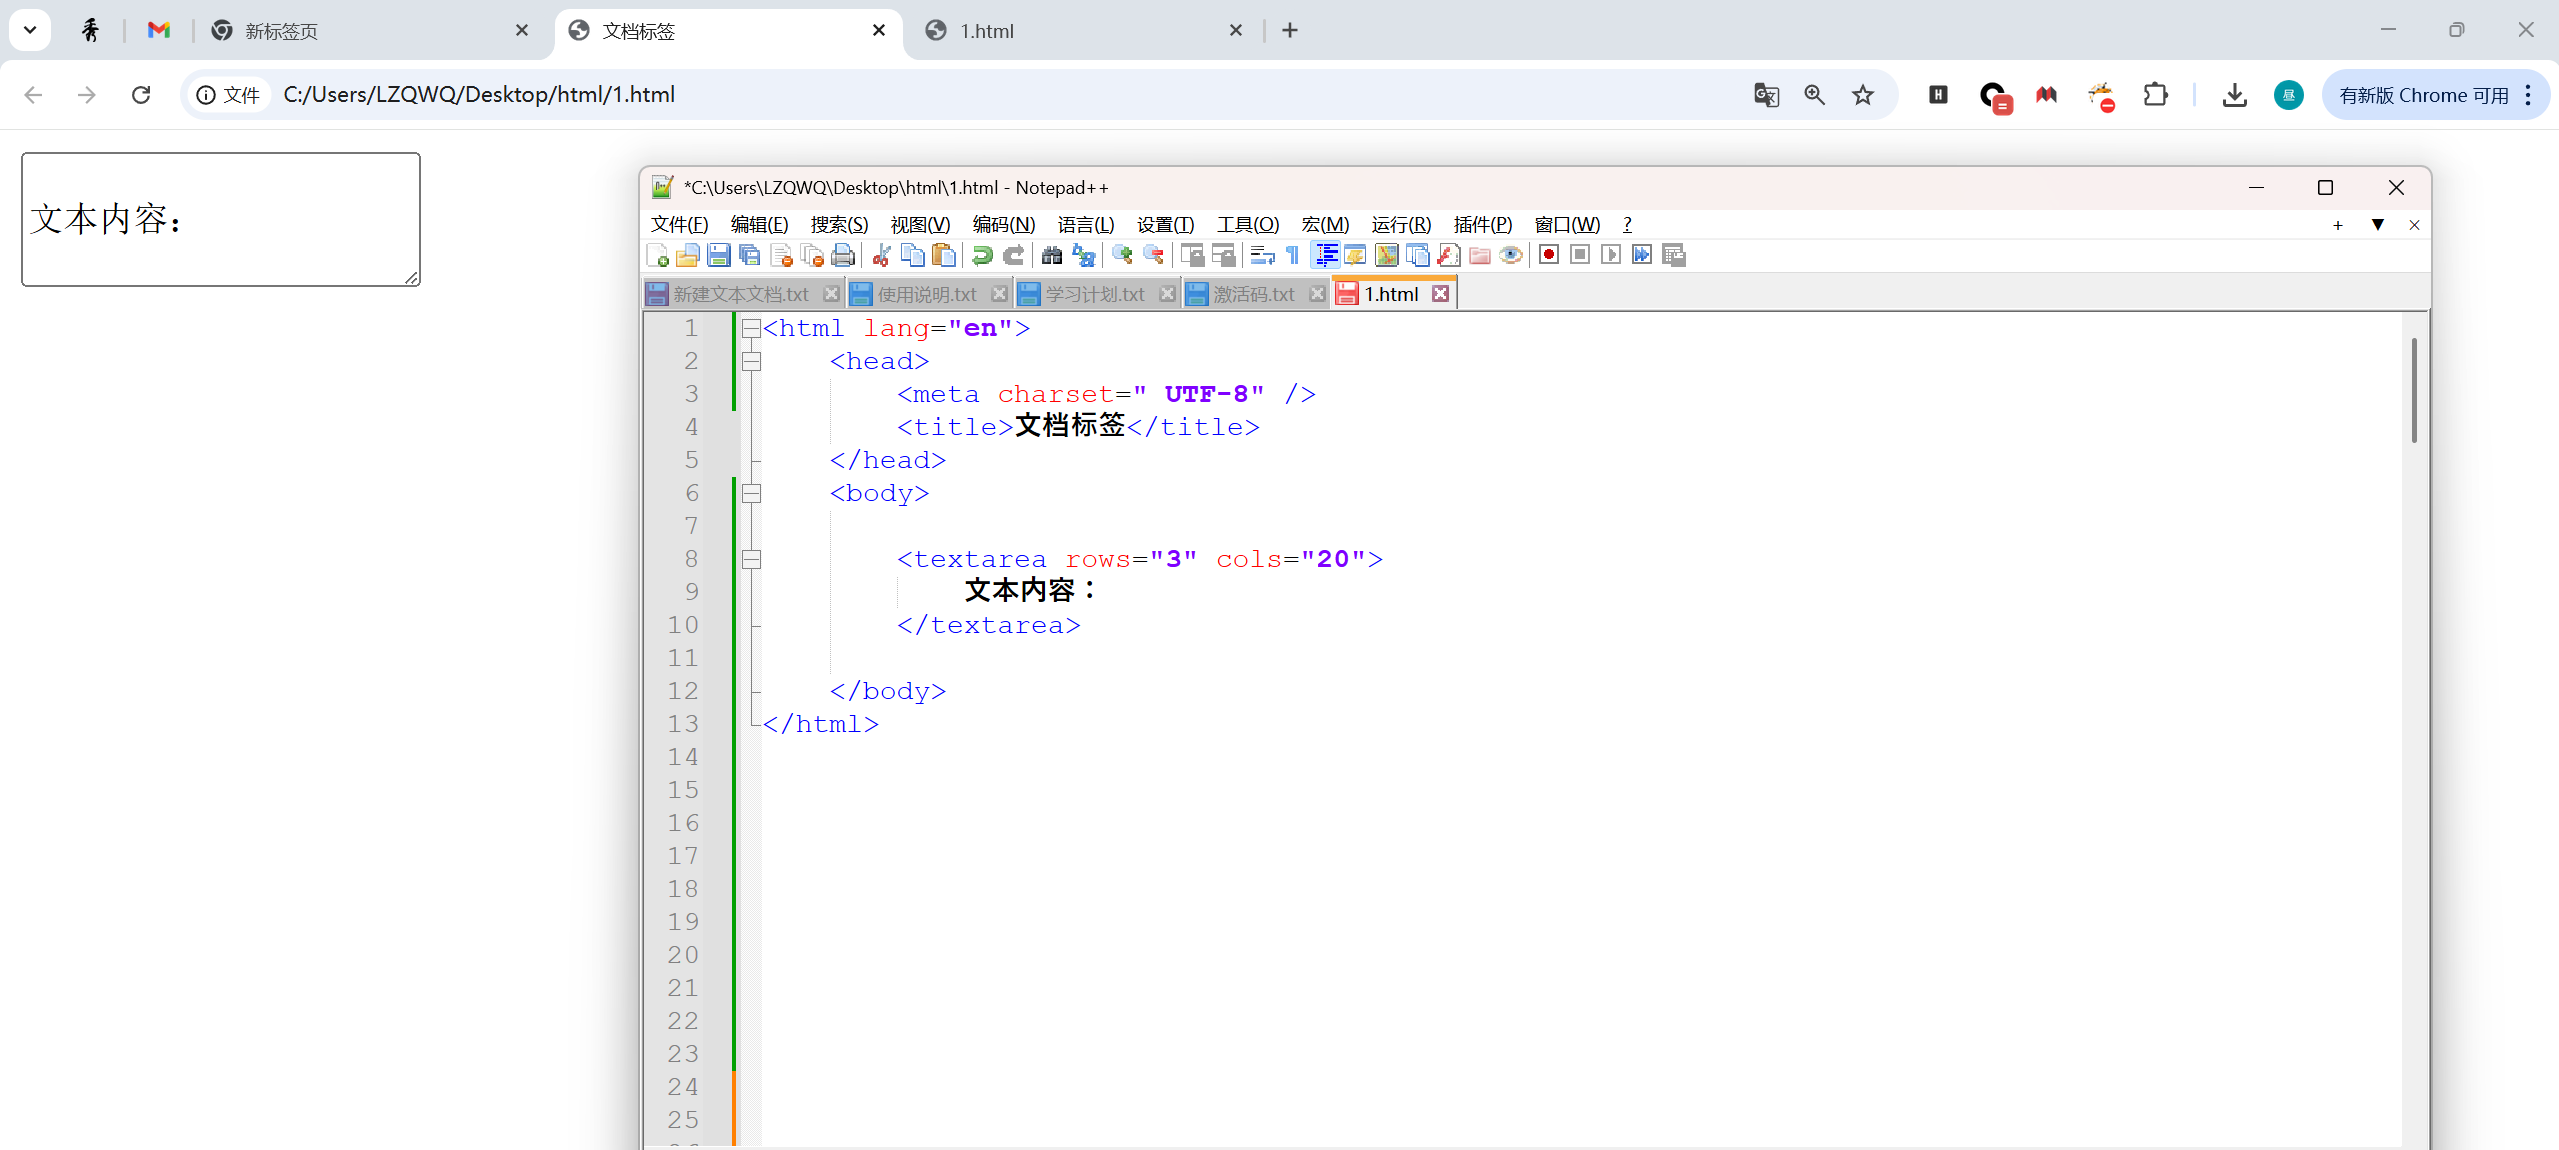The width and height of the screenshot is (2559, 1150).
Task: Open the pinned Gmail tab
Action: pos(159,31)
